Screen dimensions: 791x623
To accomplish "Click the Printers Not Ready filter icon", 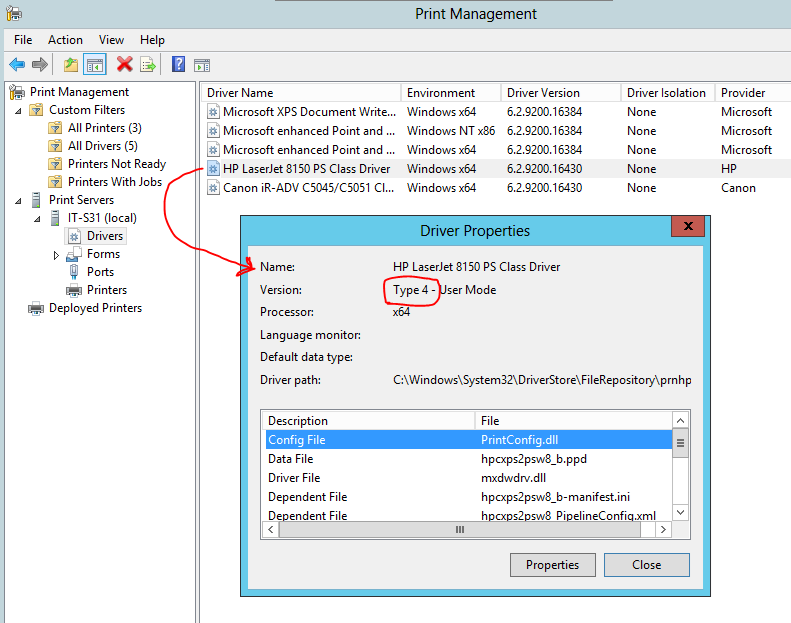I will 55,164.
